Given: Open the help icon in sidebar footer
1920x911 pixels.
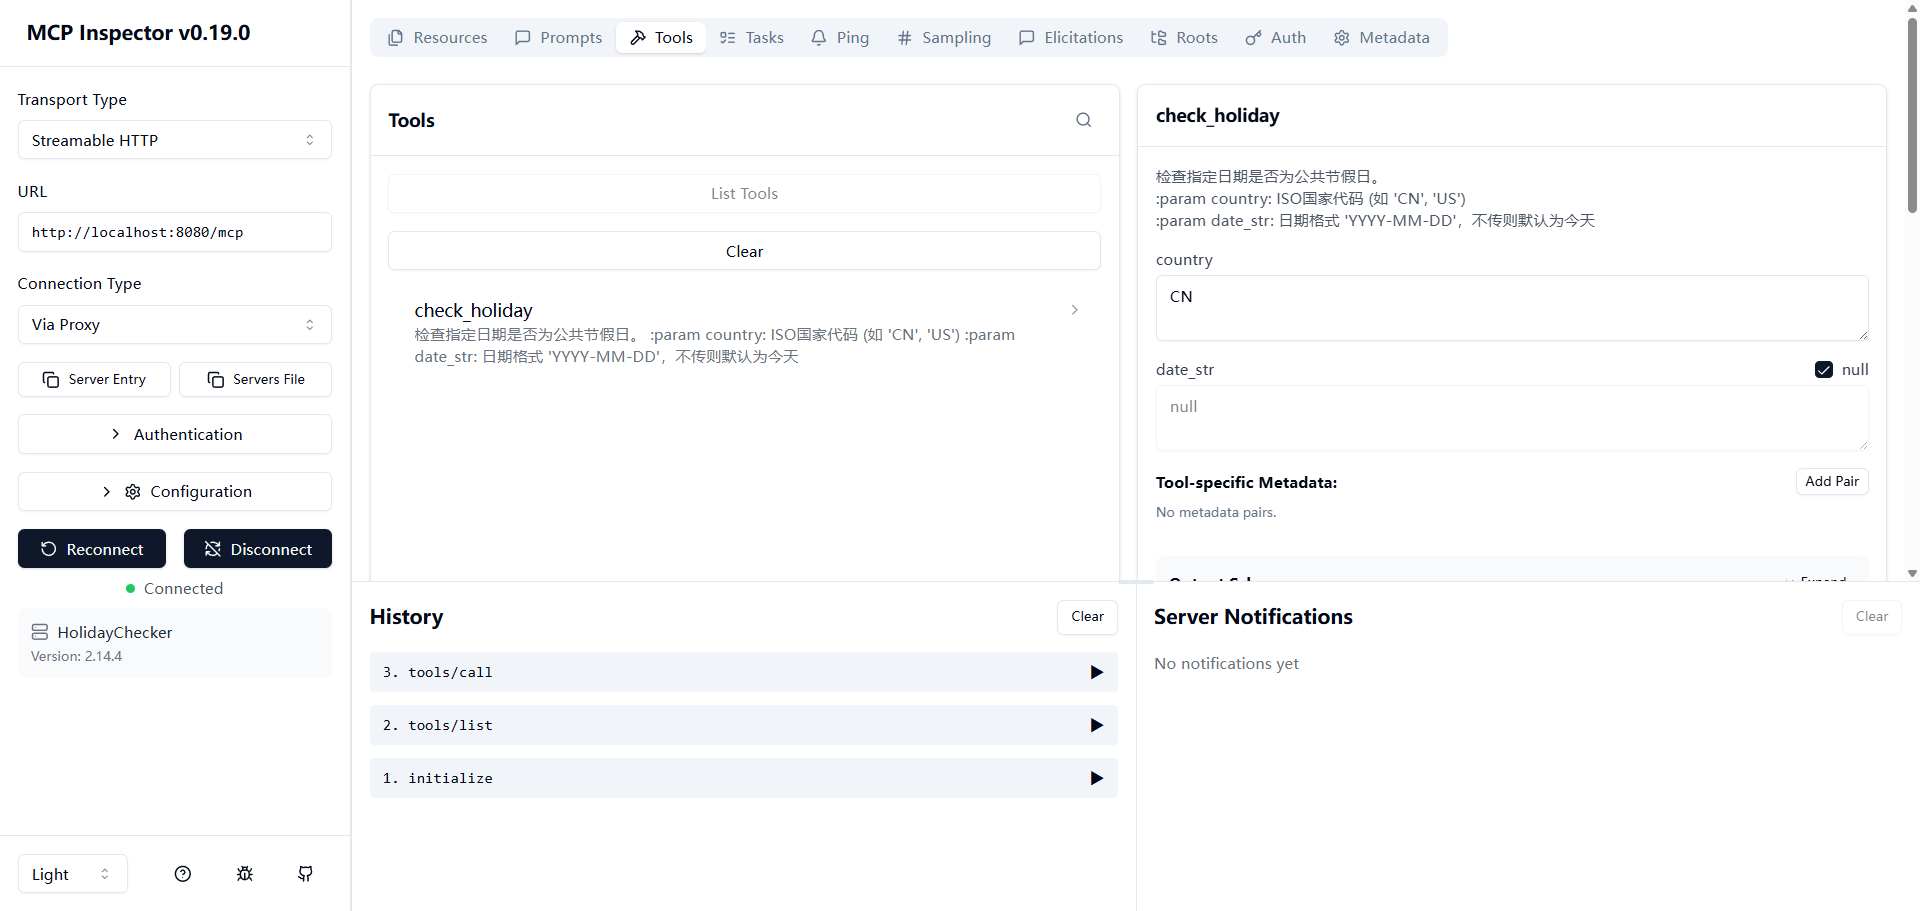Looking at the screenshot, I should (x=183, y=874).
